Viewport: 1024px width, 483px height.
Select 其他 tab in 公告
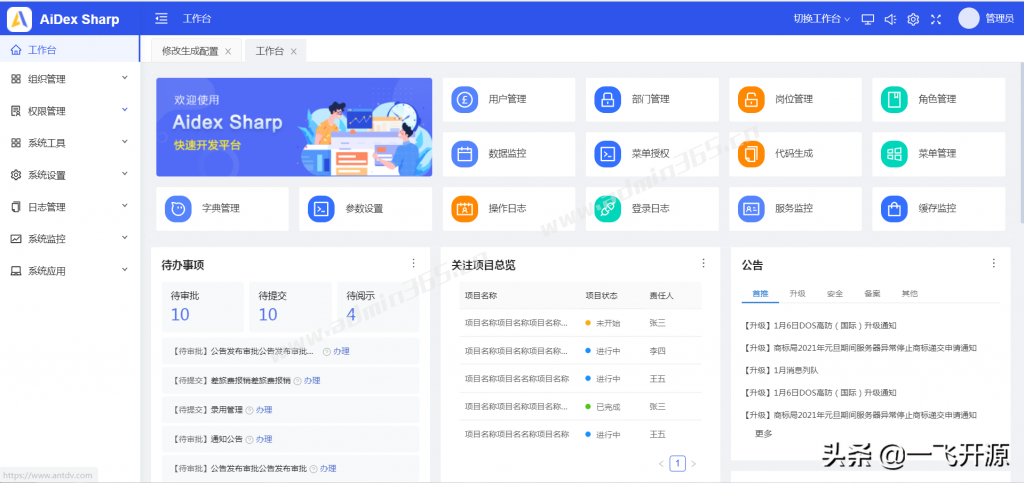[x=909, y=294]
